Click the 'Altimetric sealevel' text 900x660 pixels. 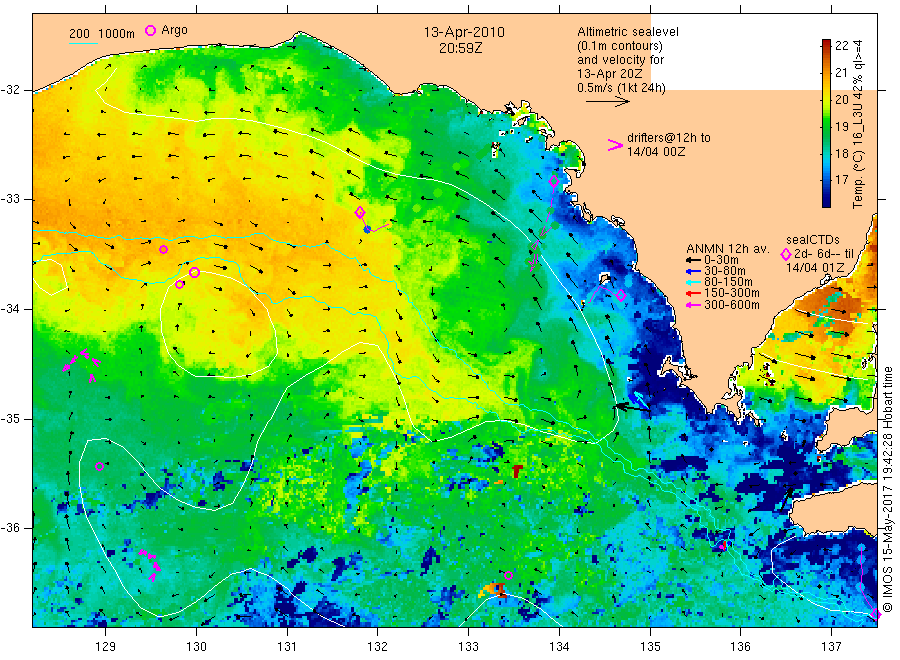point(628,32)
